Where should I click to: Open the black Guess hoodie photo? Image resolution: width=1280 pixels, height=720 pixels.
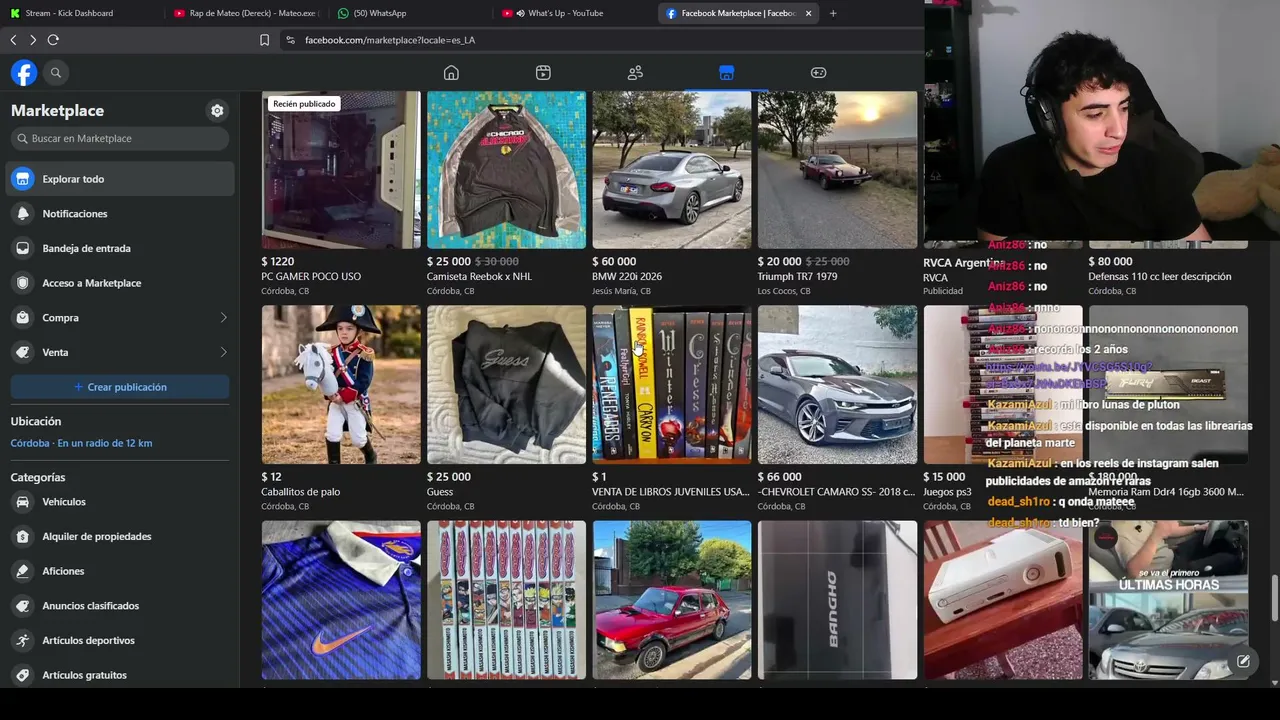tap(506, 385)
